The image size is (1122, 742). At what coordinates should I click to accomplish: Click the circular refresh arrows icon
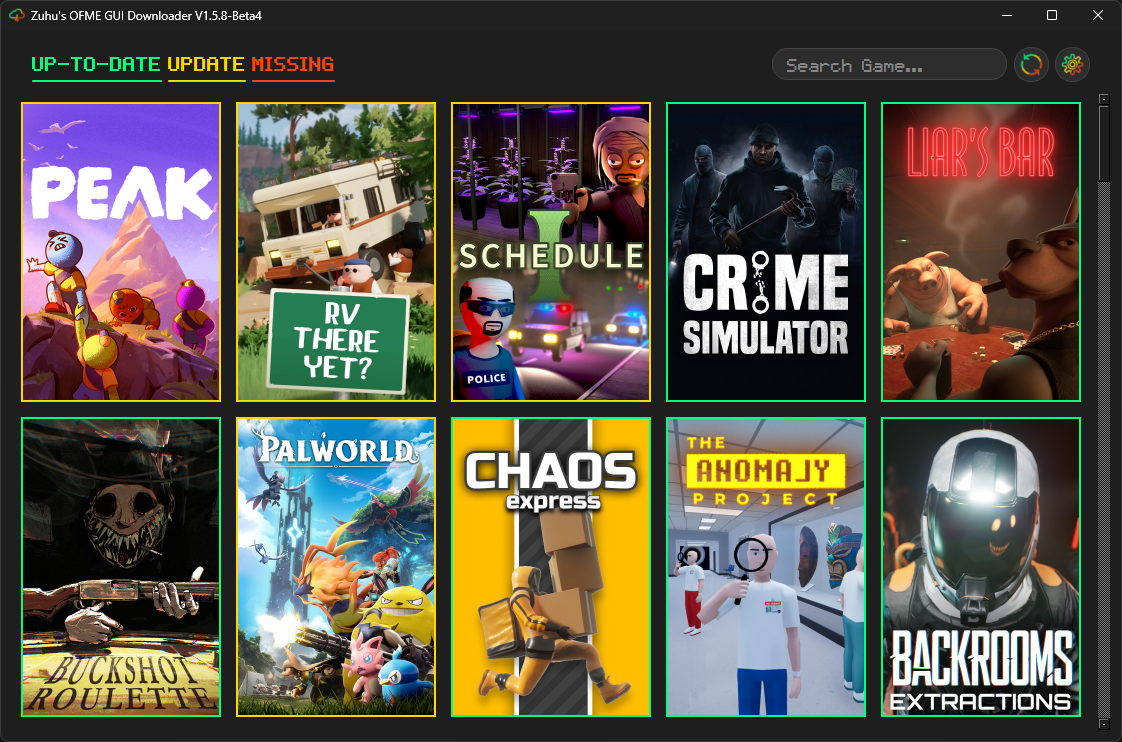(1031, 65)
